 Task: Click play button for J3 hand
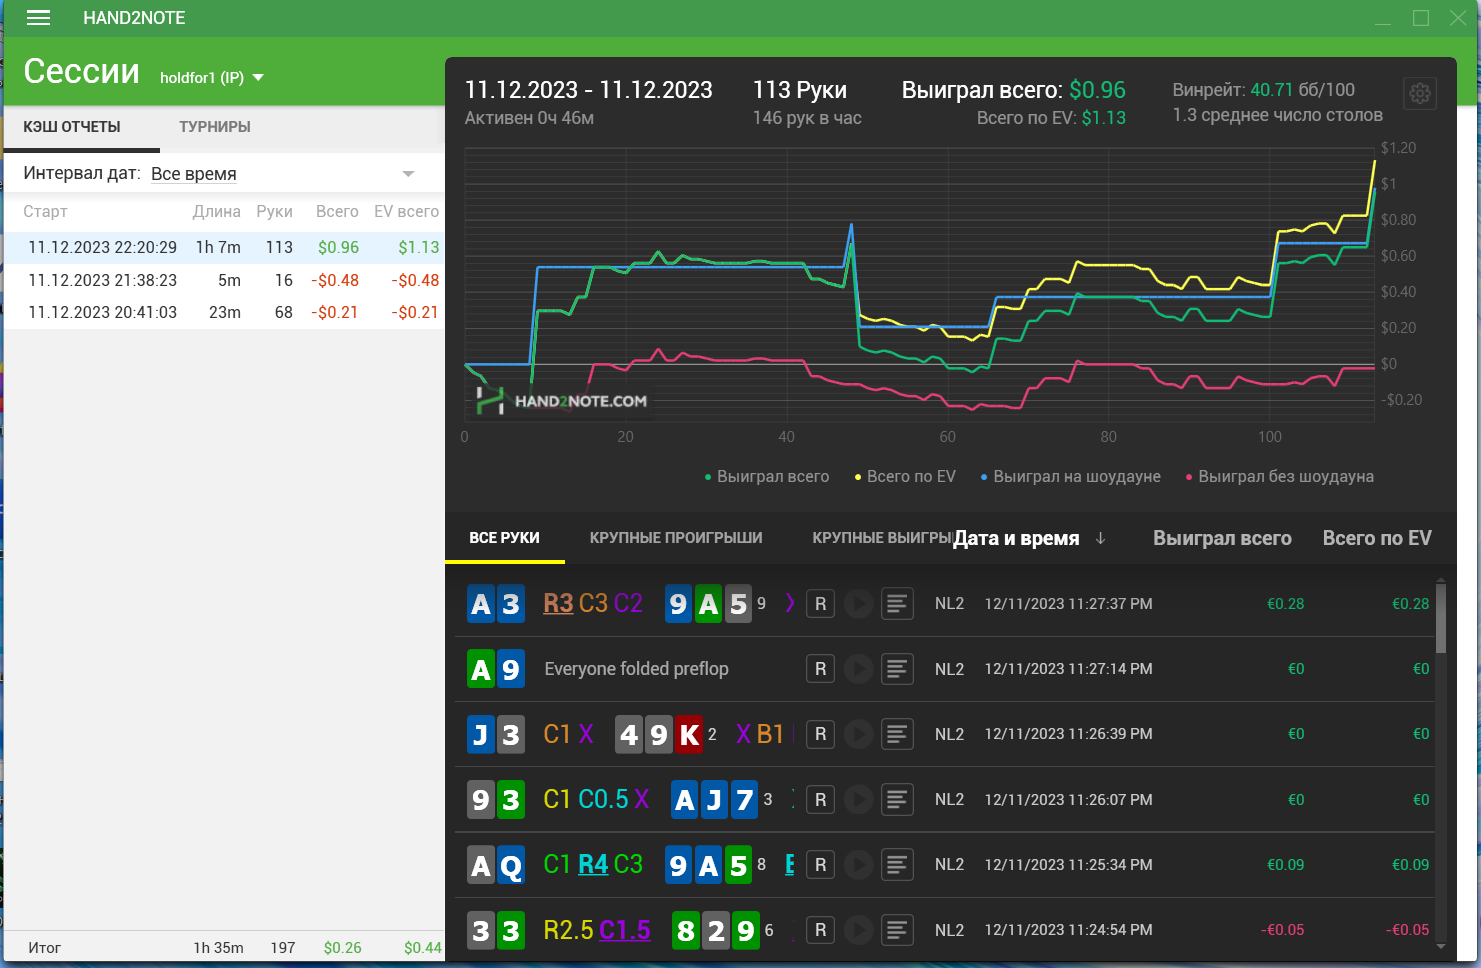858,734
